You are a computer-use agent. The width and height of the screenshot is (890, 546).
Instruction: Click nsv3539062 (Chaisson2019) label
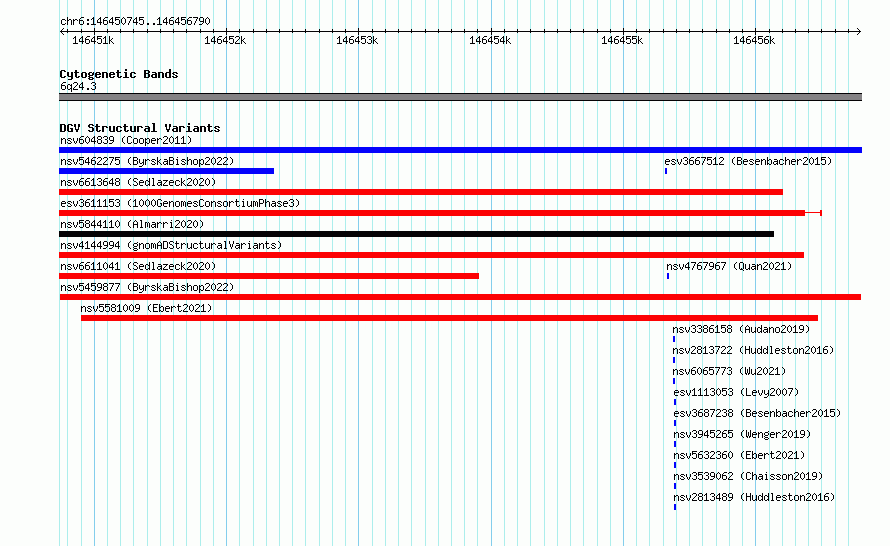(748, 476)
